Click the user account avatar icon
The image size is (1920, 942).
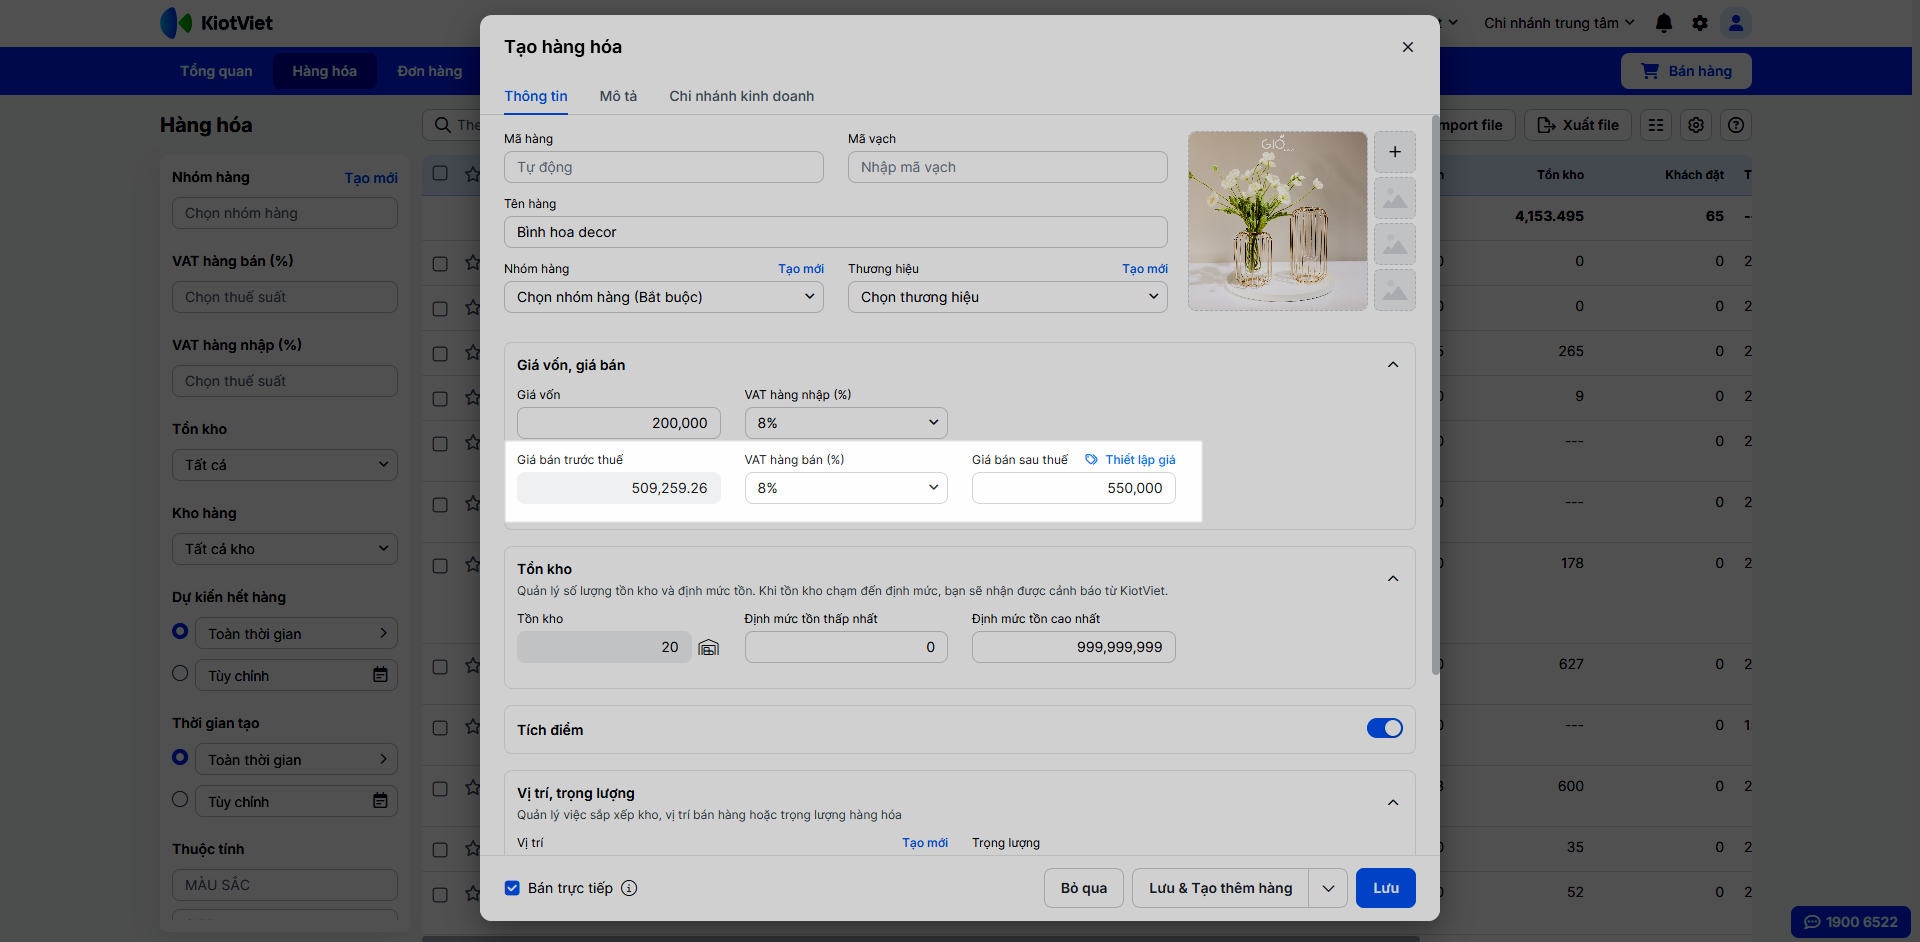point(1736,23)
